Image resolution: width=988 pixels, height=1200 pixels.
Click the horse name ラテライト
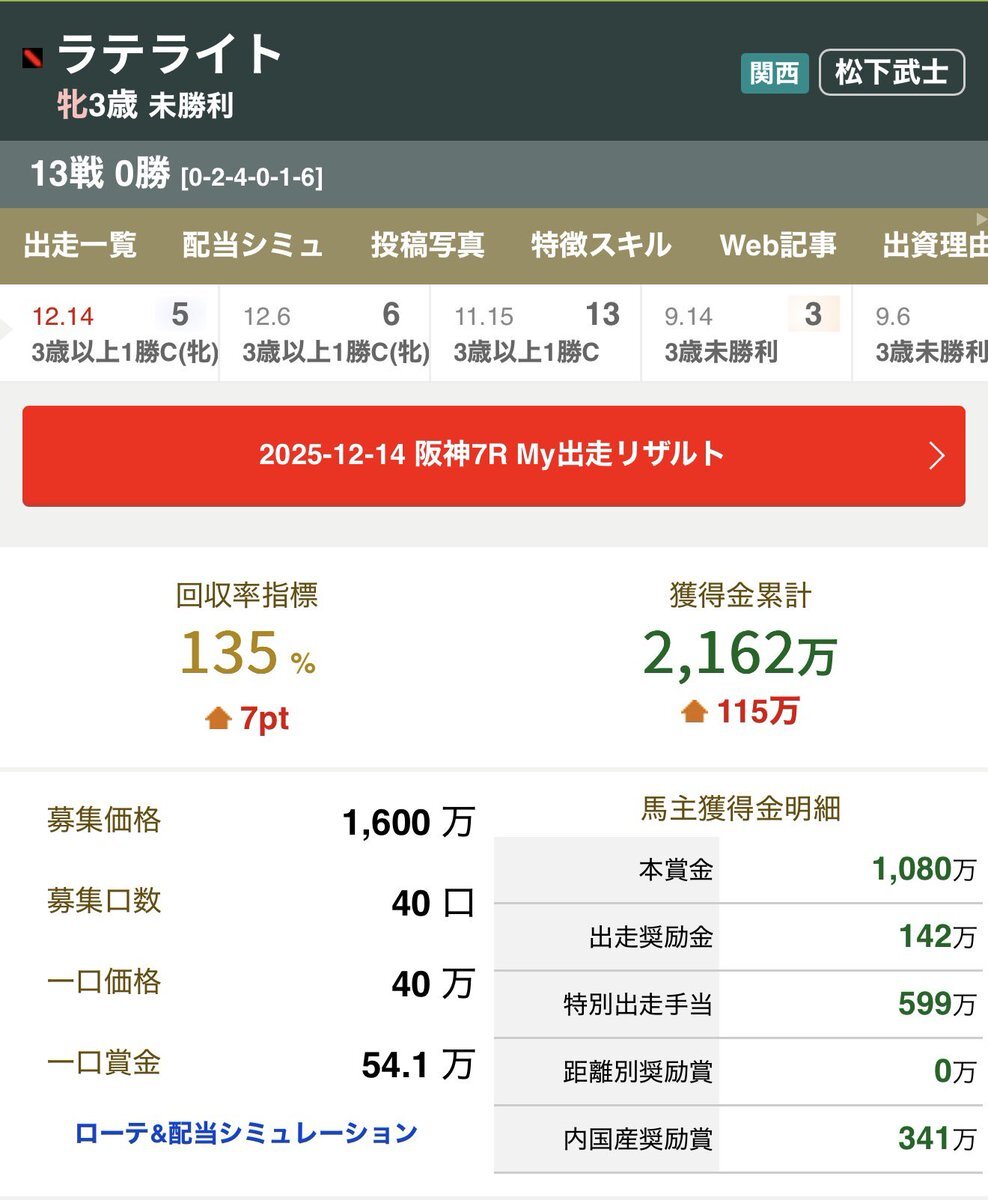(170, 54)
